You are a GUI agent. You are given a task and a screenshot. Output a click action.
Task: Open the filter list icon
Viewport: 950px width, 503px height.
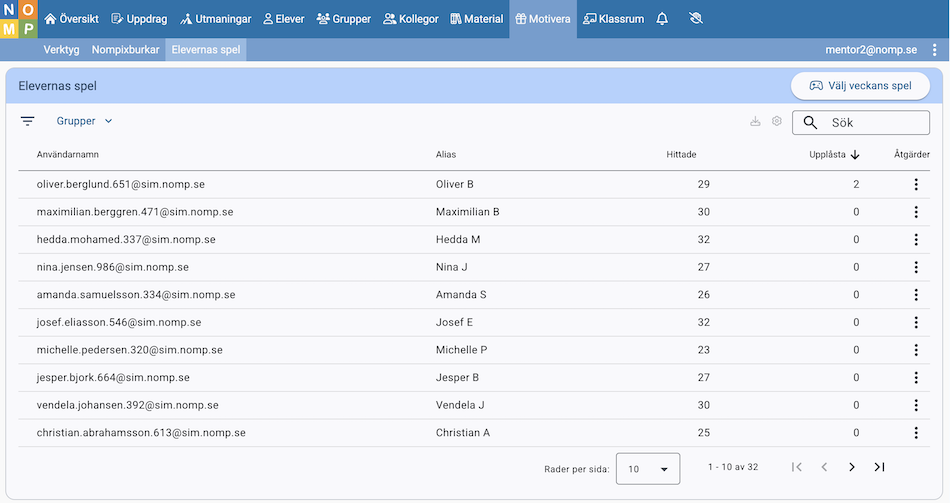point(28,121)
